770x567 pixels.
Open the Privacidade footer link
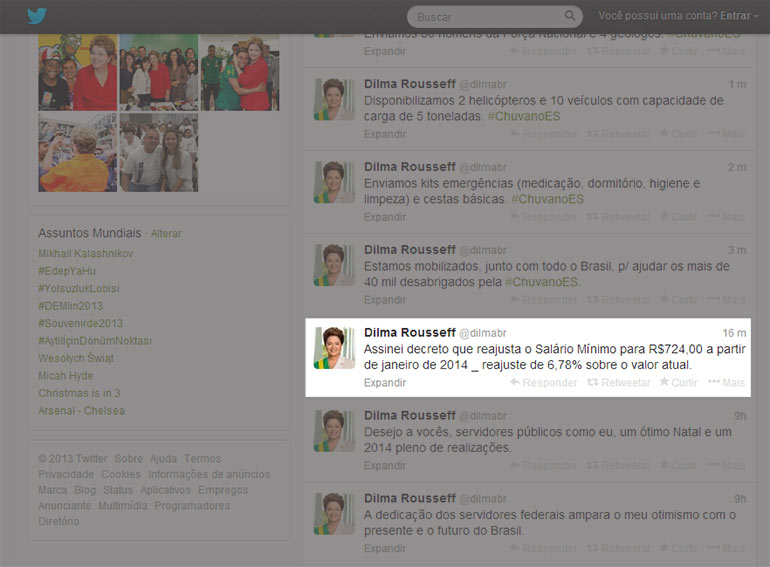click(x=66, y=475)
